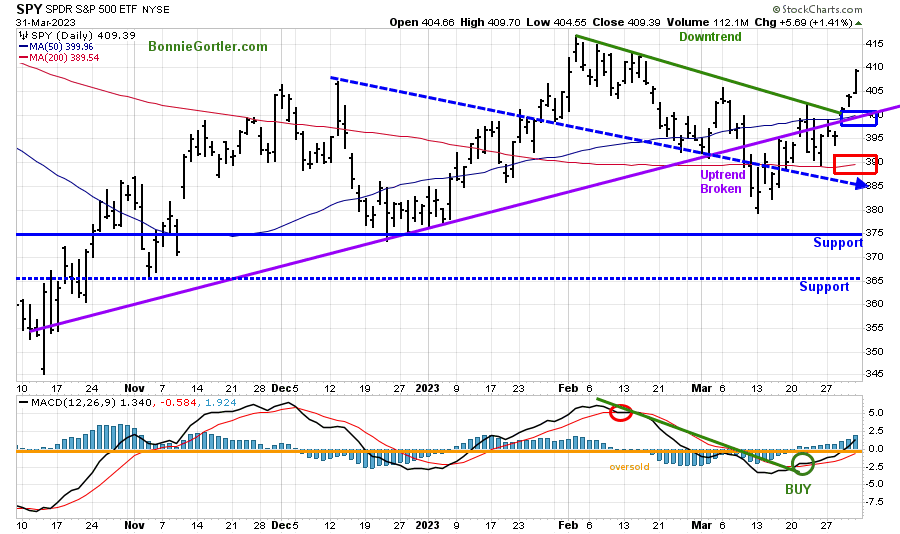Click the 380 price axis label
Viewport: 900px width, 534px height.
click(x=874, y=210)
